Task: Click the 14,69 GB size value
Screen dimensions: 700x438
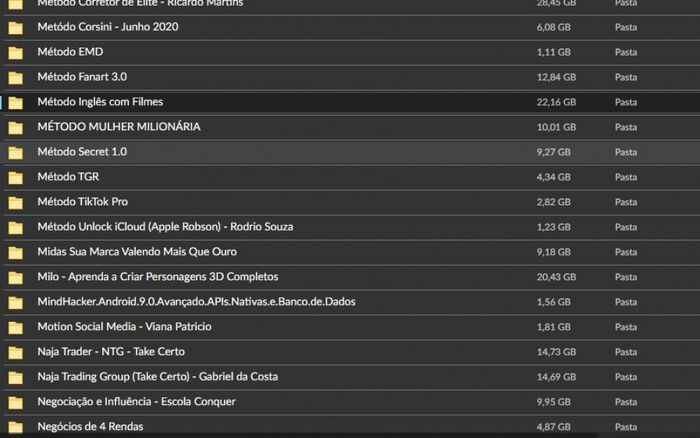Action: (x=556, y=377)
